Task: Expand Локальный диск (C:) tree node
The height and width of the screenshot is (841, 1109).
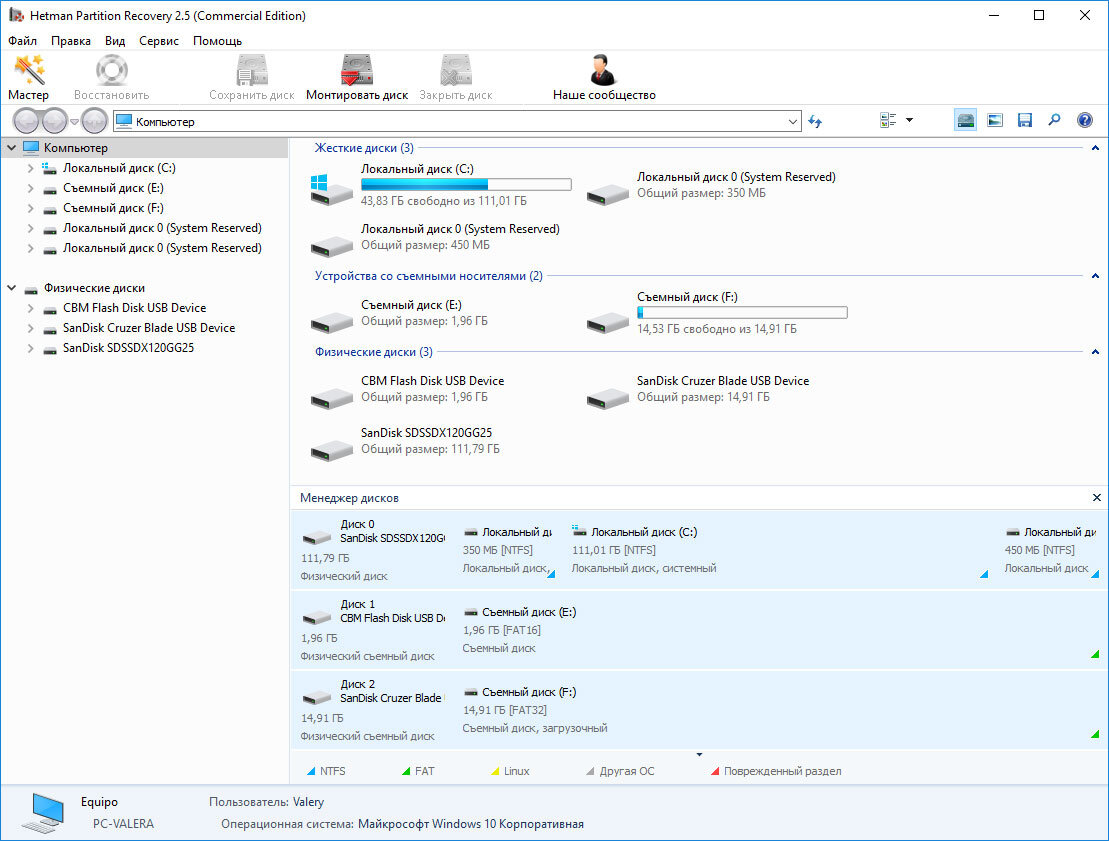Action: coord(30,168)
